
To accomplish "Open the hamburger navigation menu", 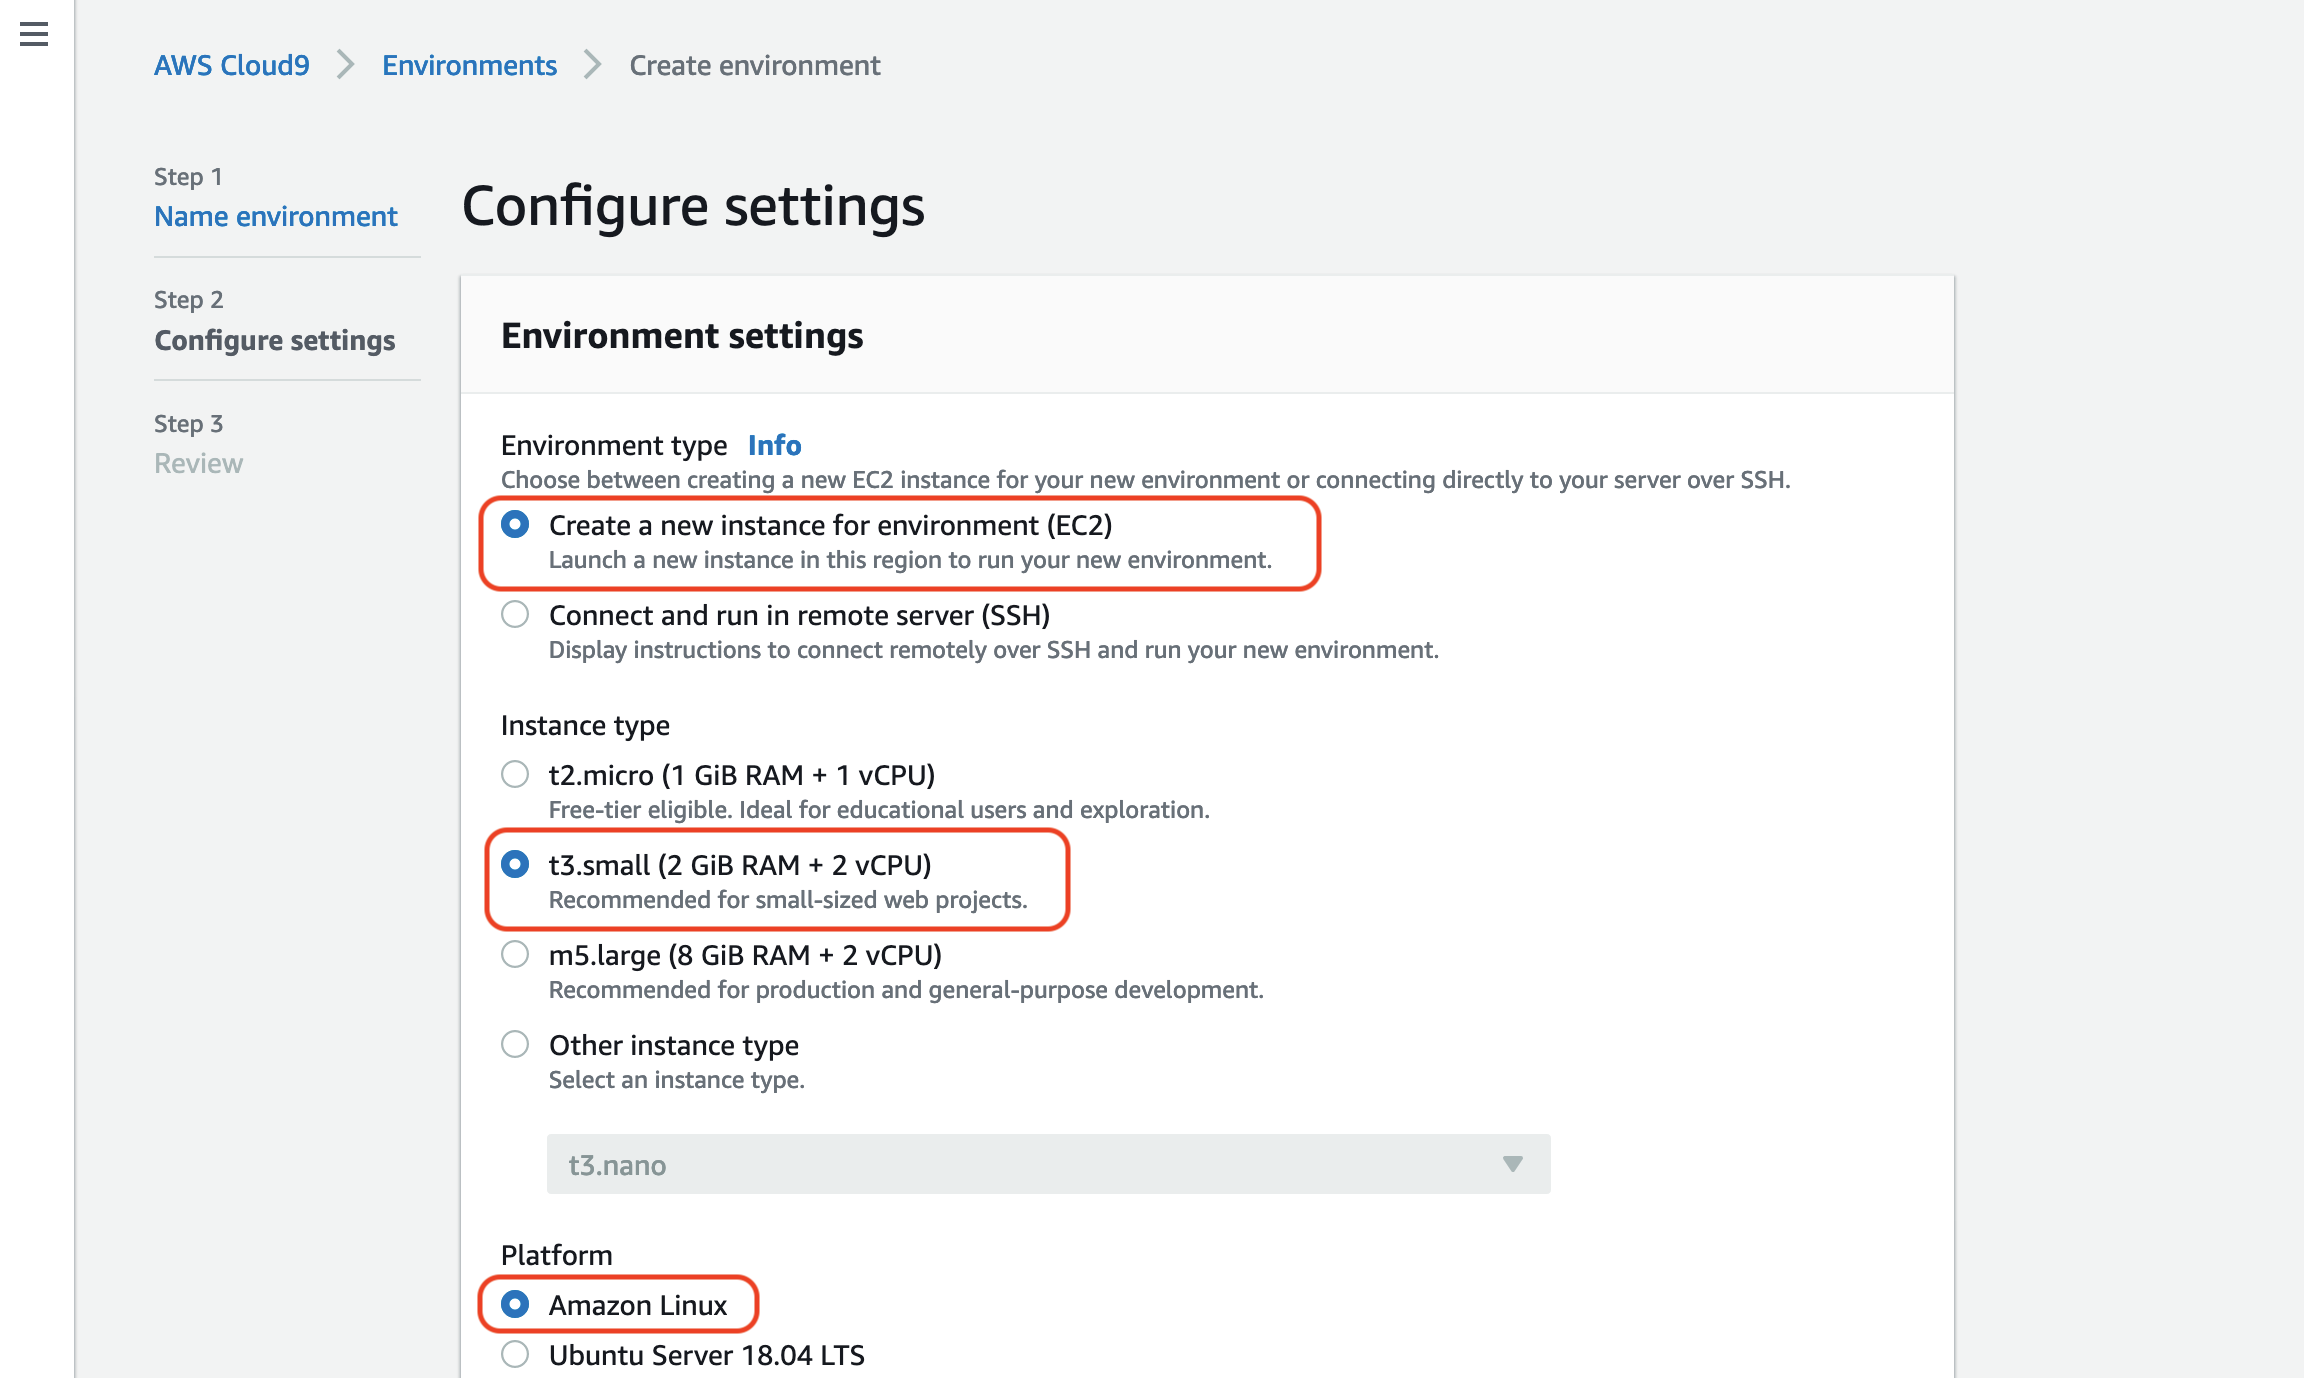I will (x=34, y=35).
